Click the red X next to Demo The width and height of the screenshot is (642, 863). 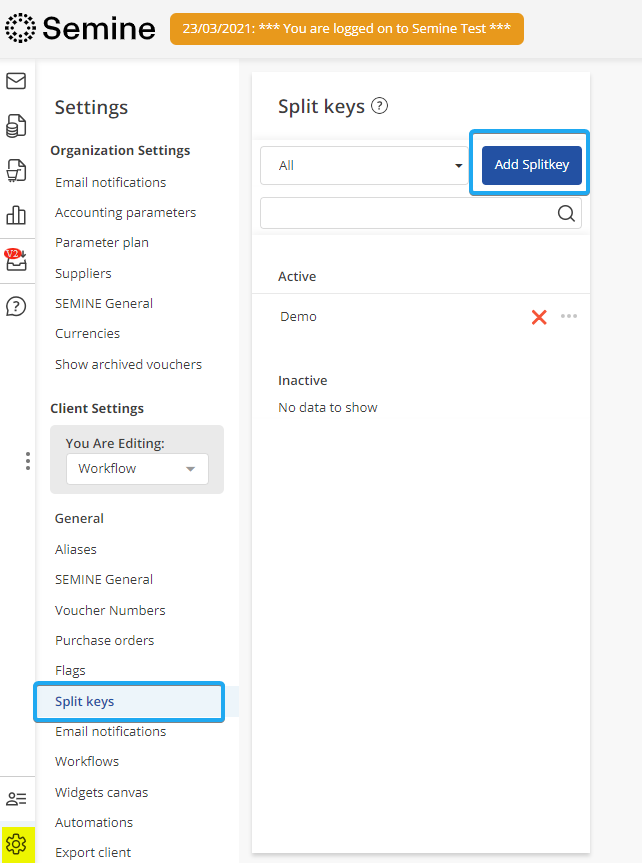pos(539,317)
